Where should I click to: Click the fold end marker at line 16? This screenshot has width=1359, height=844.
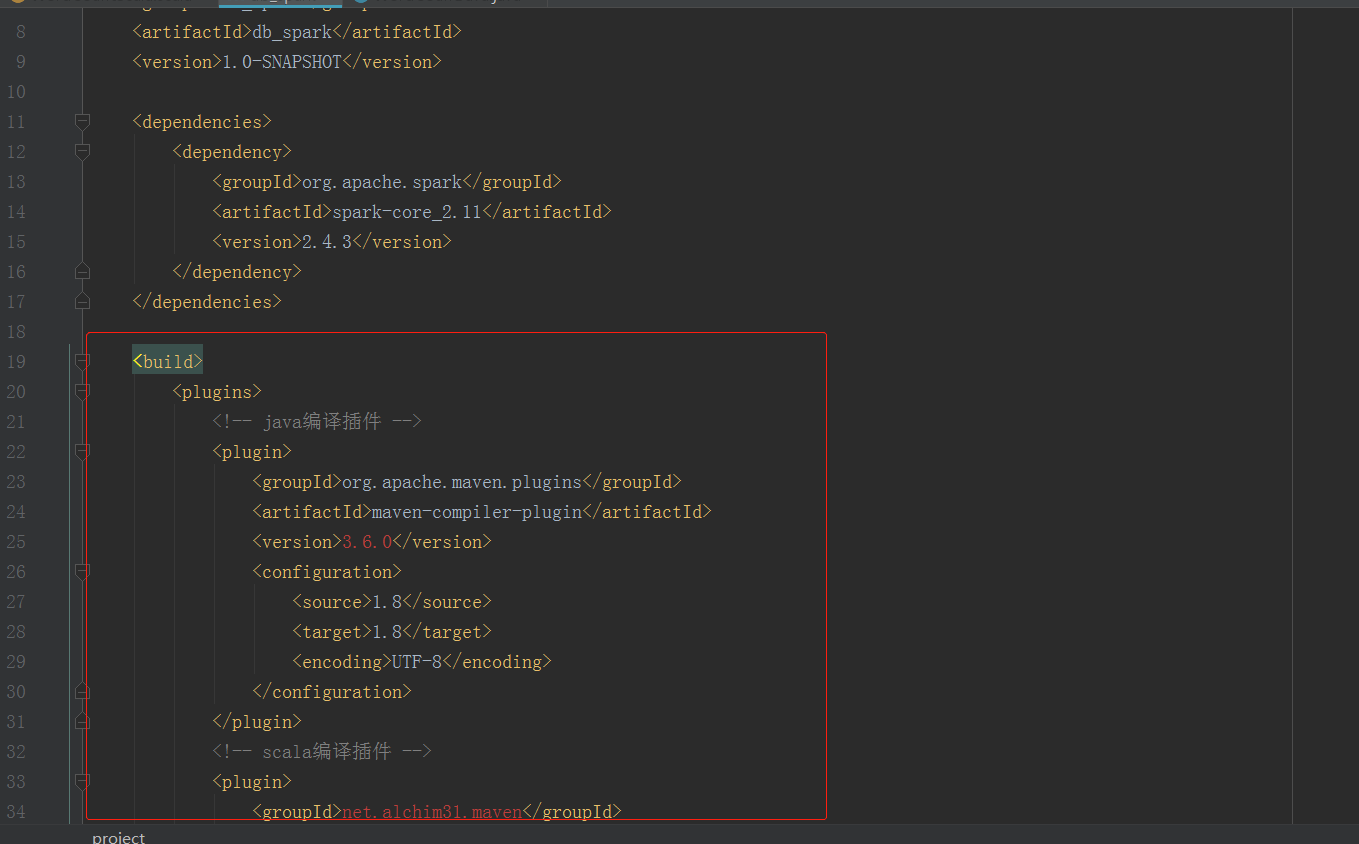click(82, 271)
